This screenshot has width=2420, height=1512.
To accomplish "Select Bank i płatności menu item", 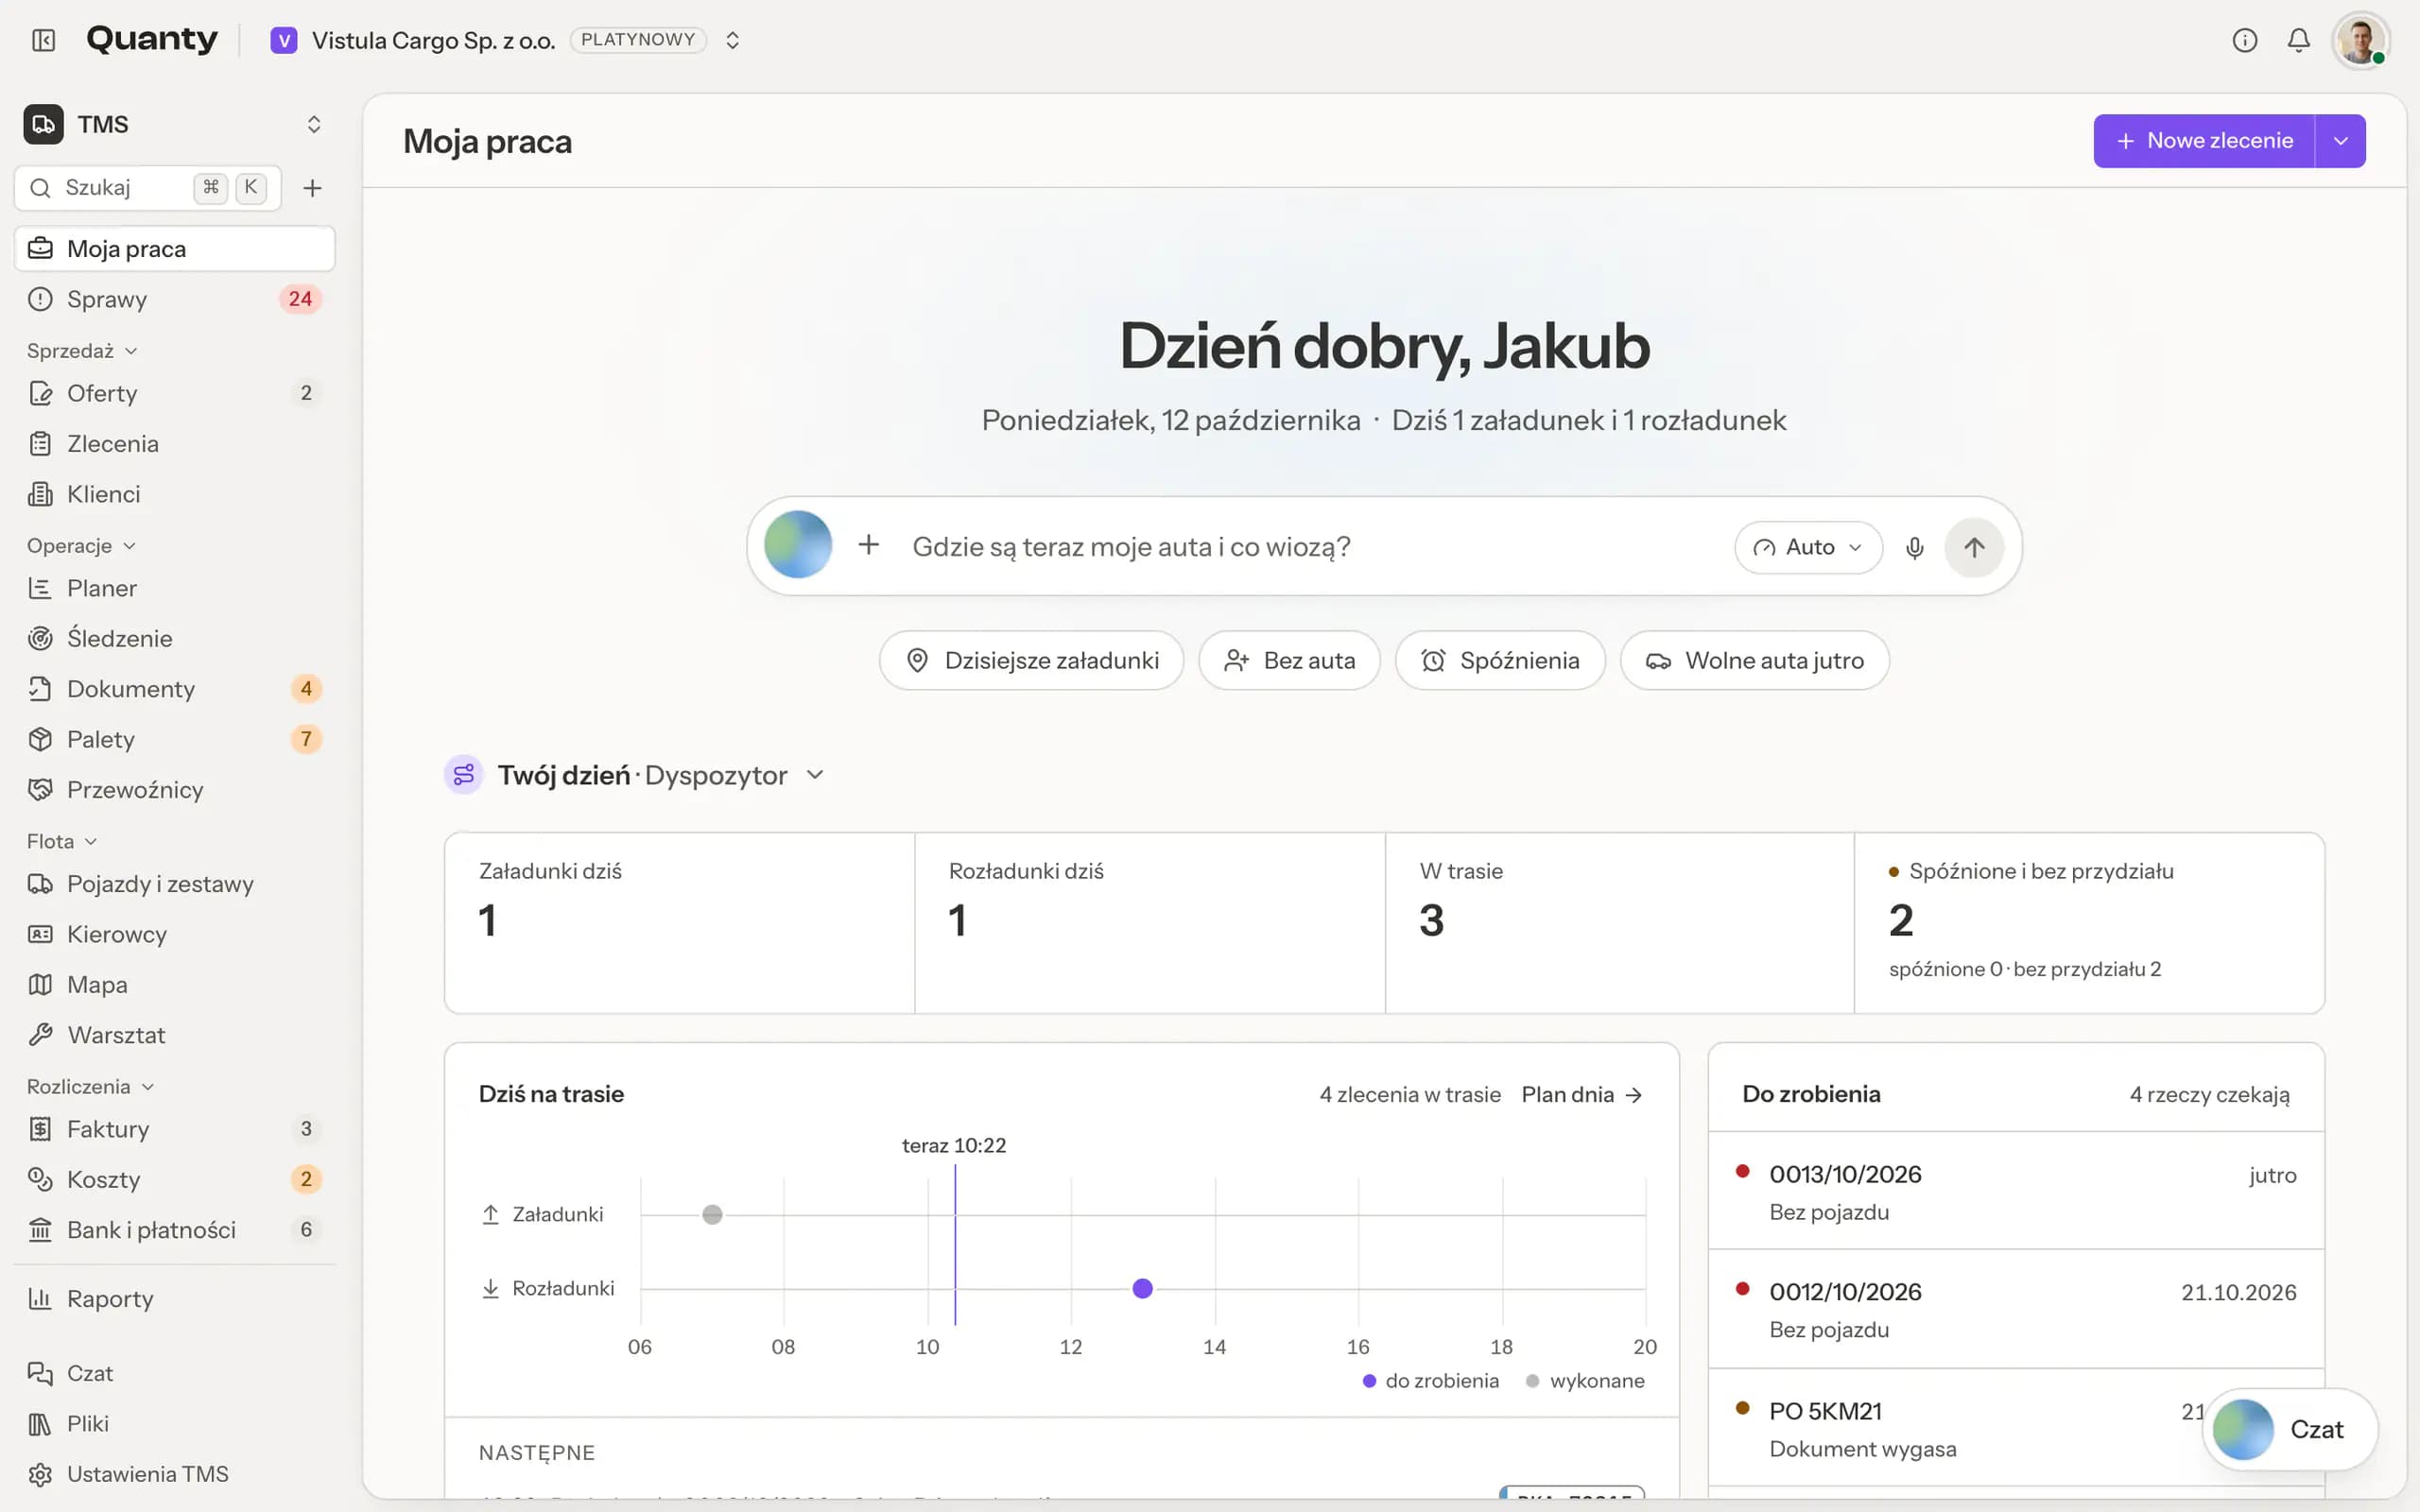I will (x=174, y=1229).
